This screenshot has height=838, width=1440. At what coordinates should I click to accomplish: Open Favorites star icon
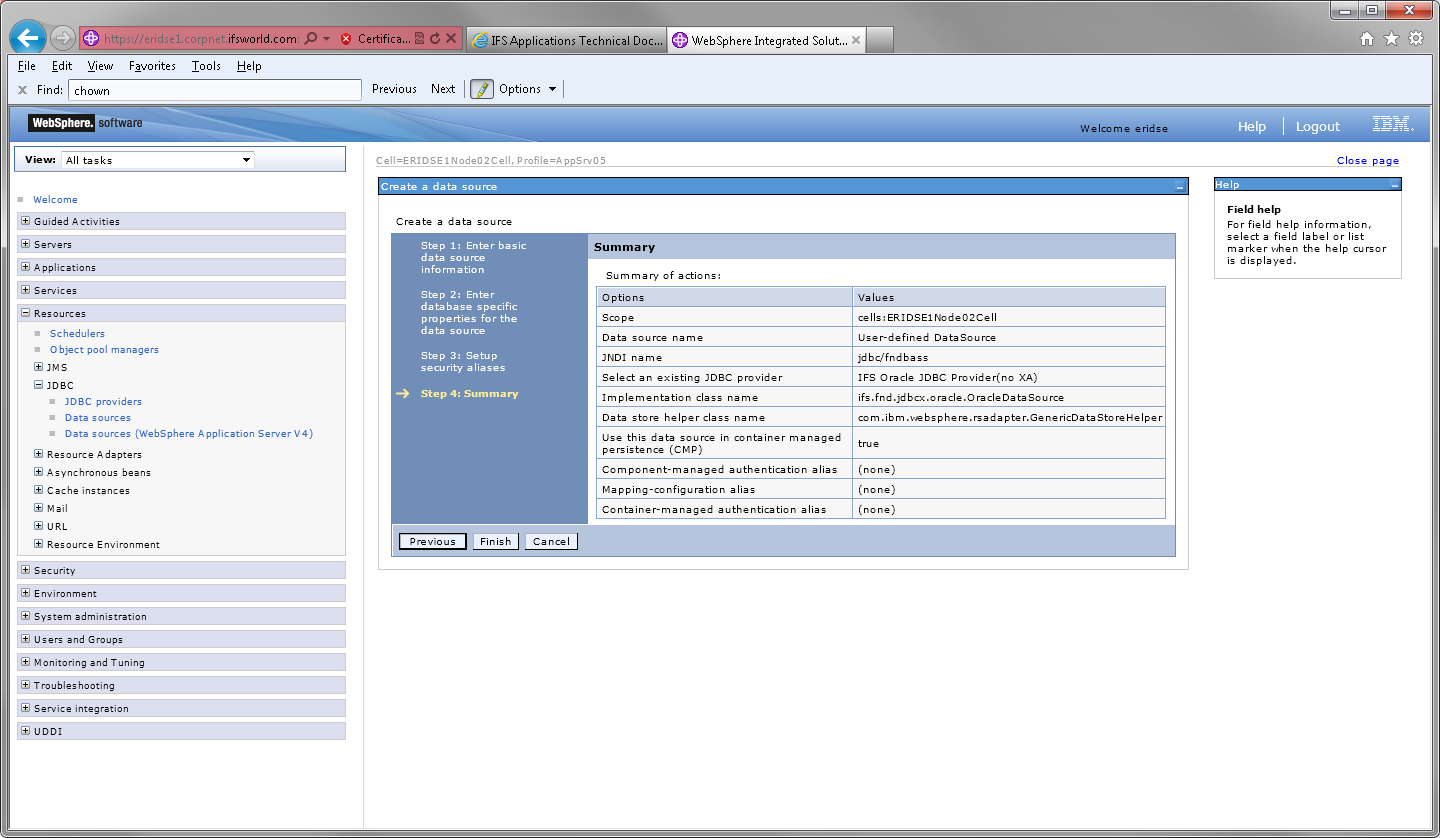[1391, 39]
